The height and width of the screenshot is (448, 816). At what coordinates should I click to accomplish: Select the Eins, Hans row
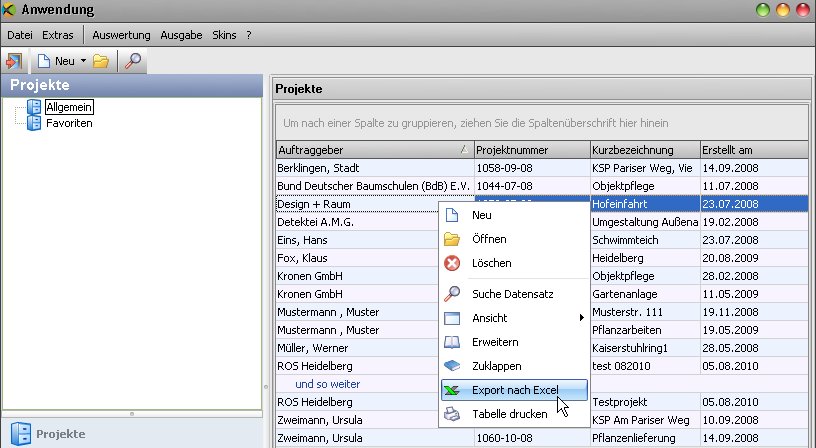coord(542,240)
